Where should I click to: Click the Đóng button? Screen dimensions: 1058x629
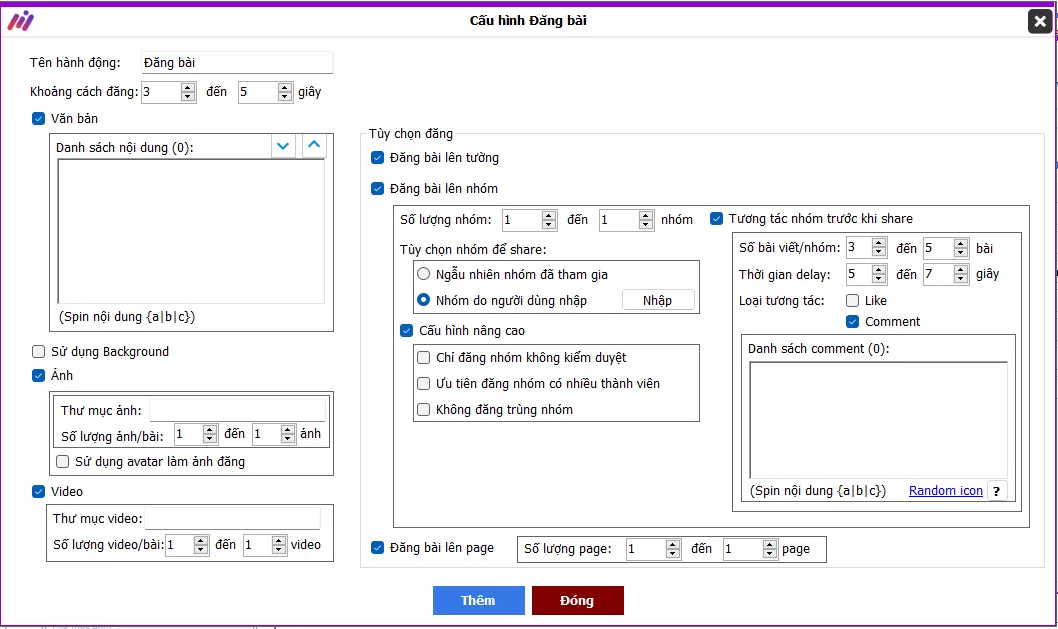tap(577, 600)
